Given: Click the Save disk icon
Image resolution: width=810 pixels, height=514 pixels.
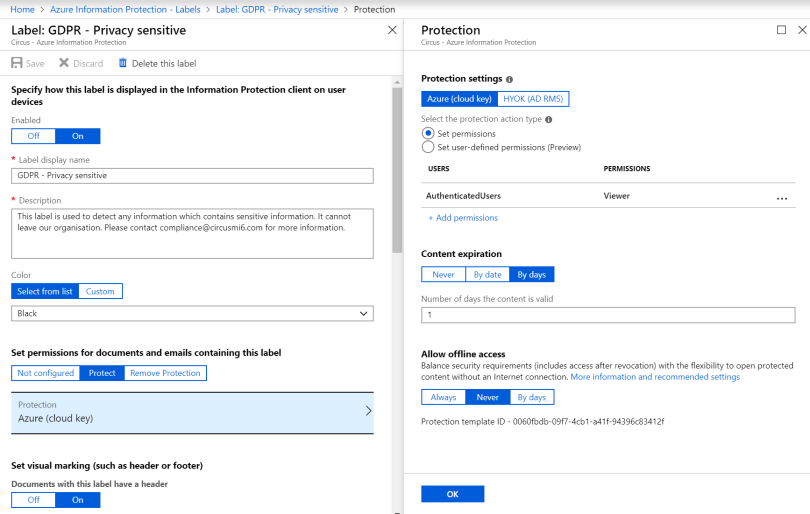Looking at the screenshot, I should (17, 63).
